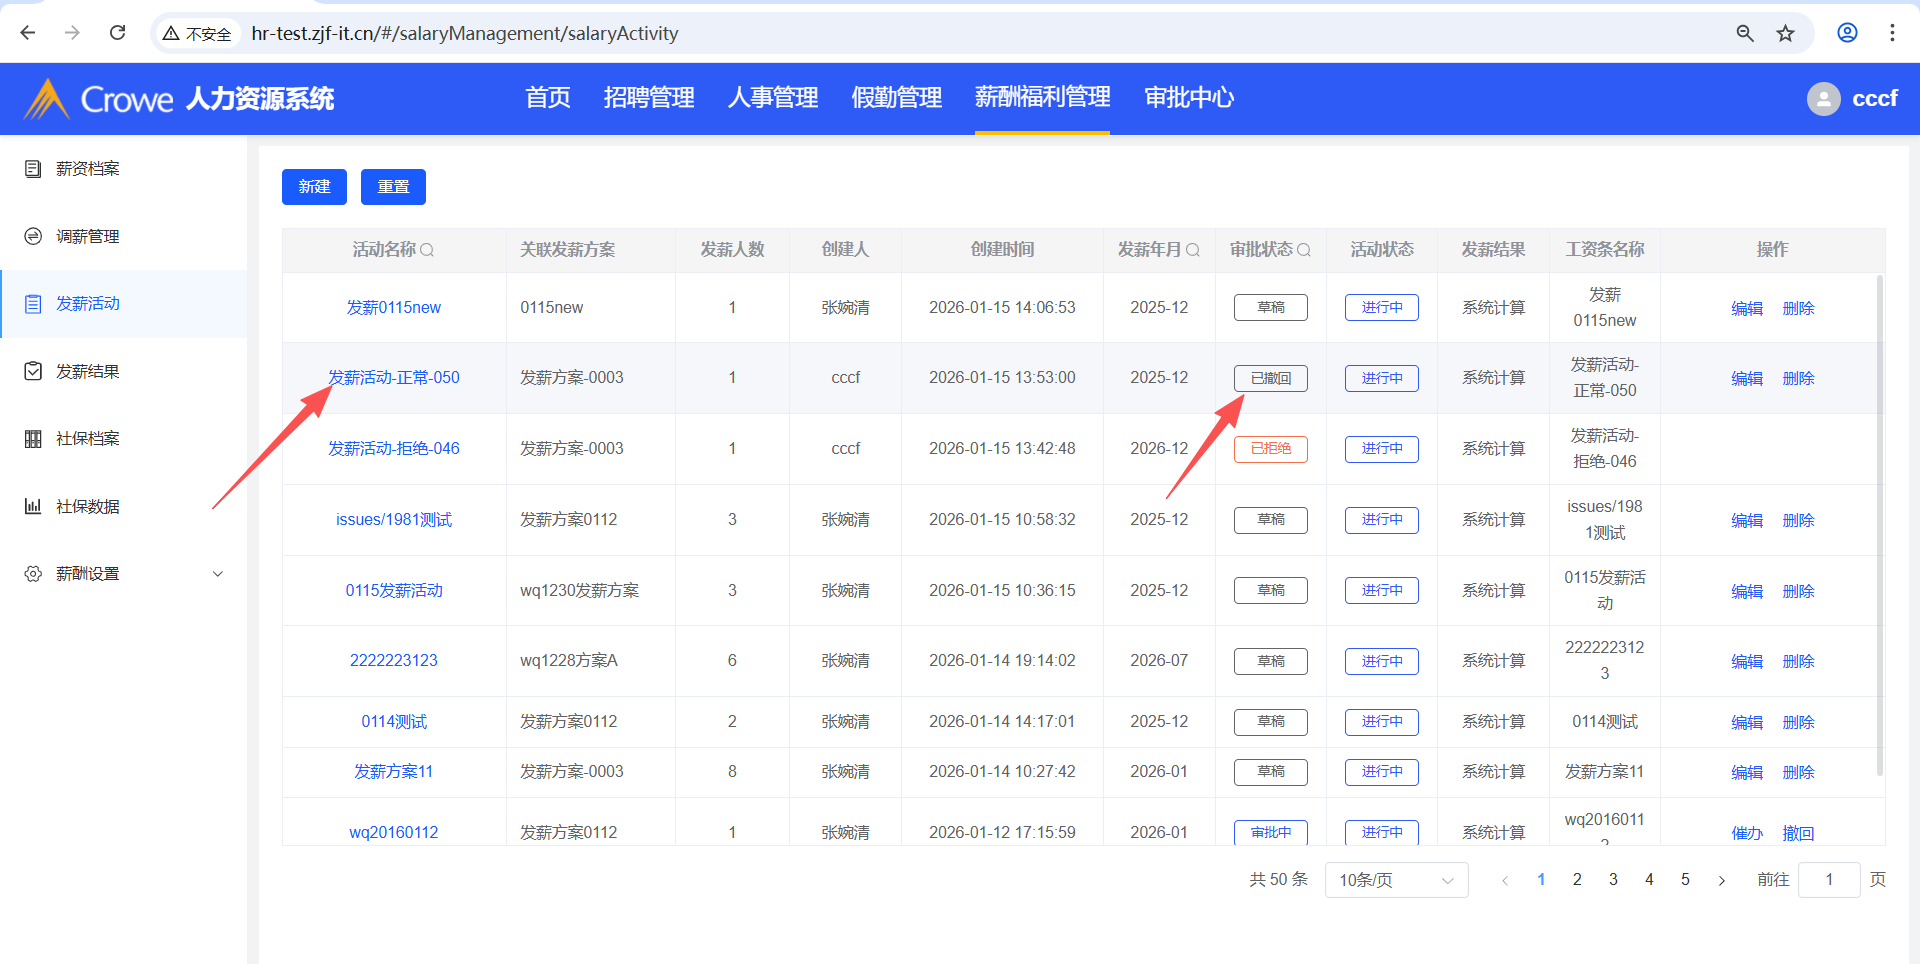The image size is (1920, 964).
Task: Click the user avatar icon next to cccf
Action: point(1823,98)
